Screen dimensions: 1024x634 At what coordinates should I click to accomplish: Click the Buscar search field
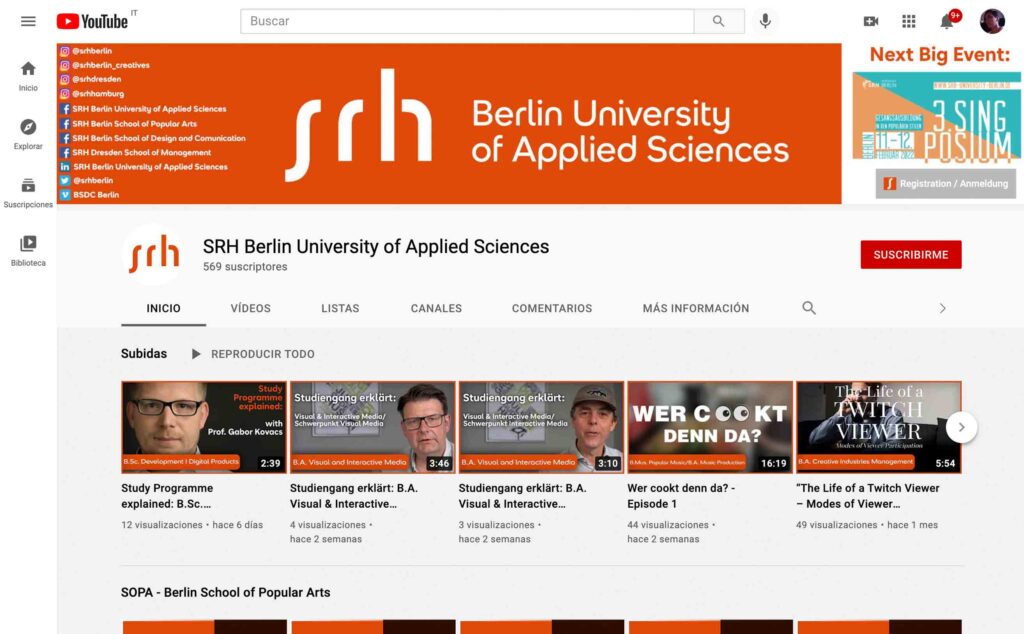coord(467,22)
